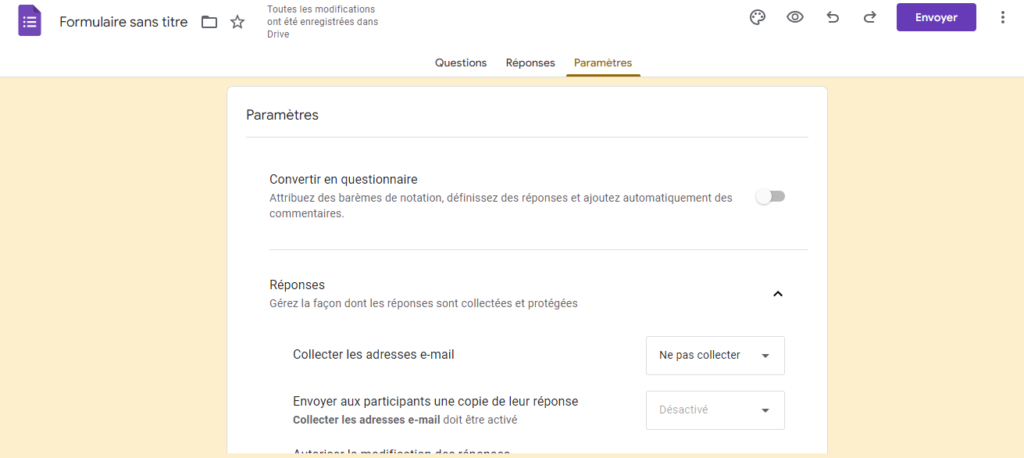Open the Ne pas collecter dropdown
This screenshot has height=458, width=1024.
(715, 355)
